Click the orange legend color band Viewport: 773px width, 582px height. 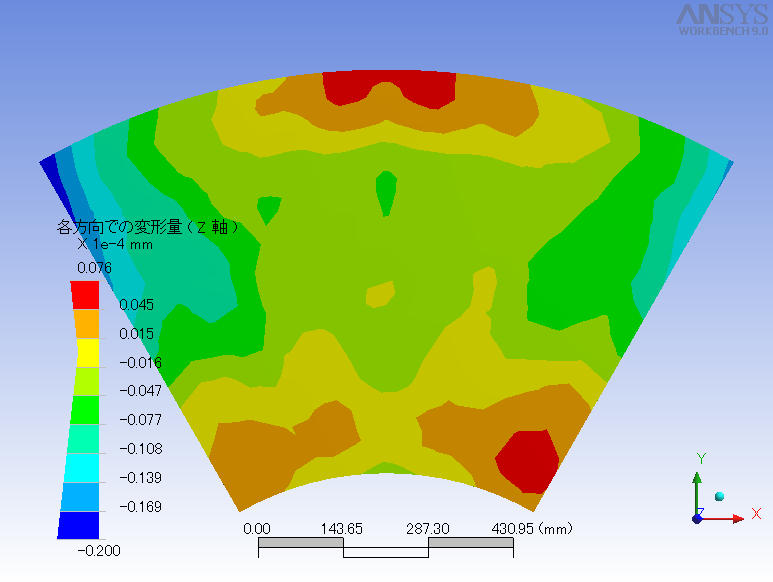pos(87,323)
